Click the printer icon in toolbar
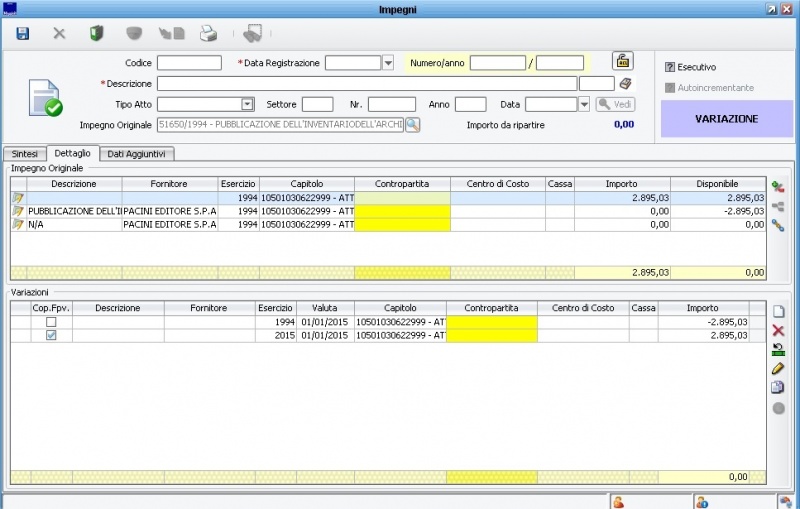 click(208, 33)
